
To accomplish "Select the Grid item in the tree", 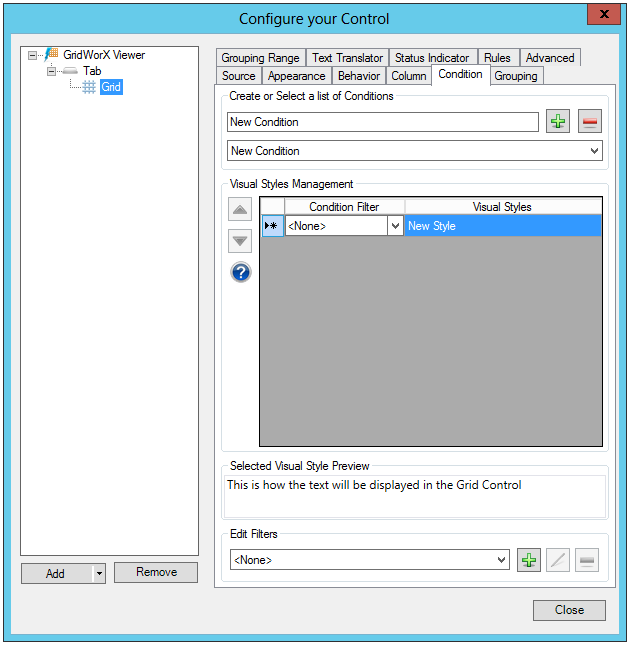I will tap(110, 87).
